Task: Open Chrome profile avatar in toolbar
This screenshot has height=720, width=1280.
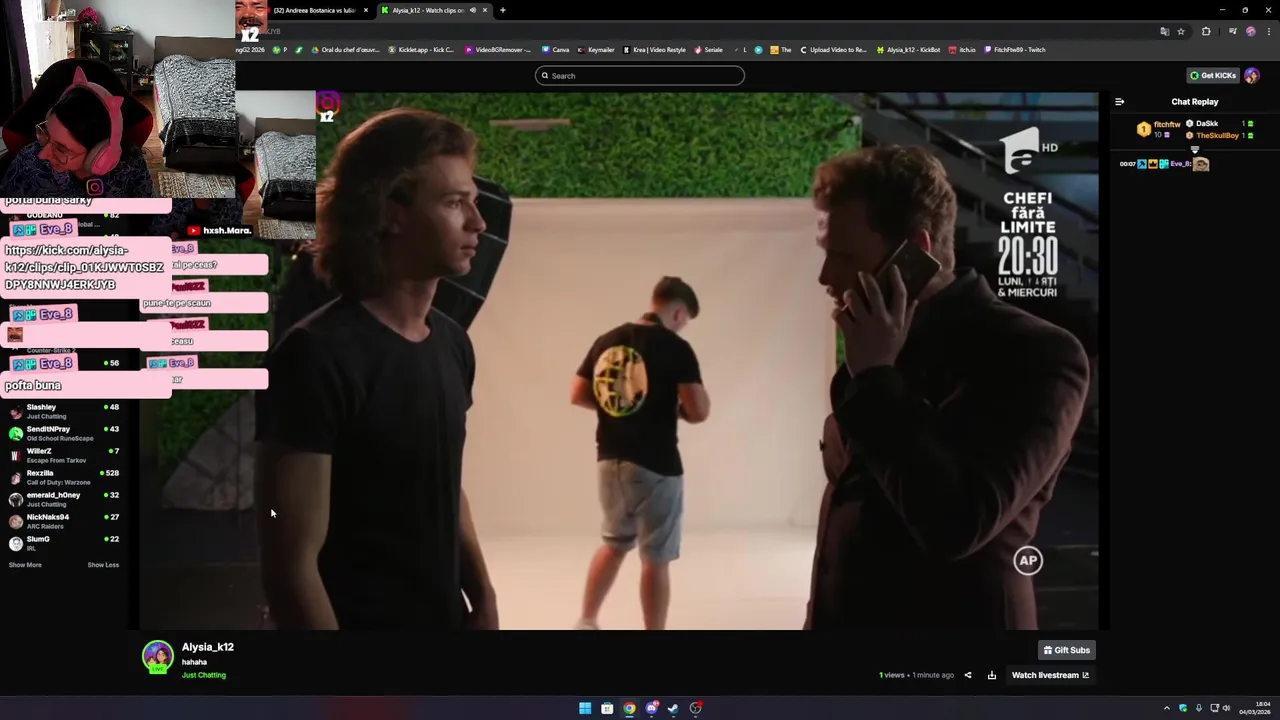Action: tap(1250, 32)
